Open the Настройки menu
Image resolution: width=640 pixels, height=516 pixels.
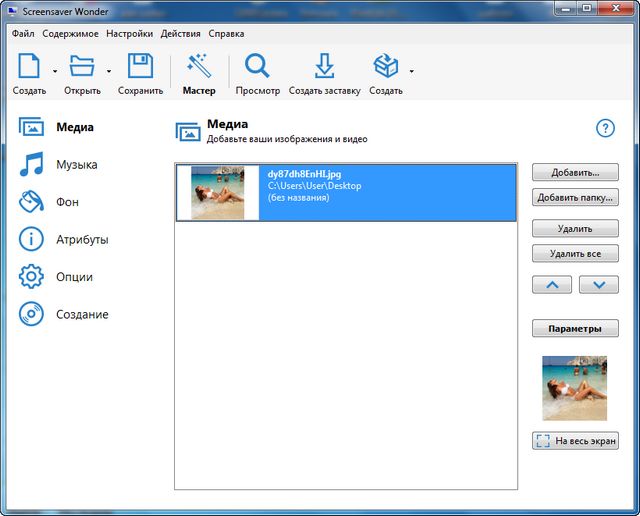(129, 33)
